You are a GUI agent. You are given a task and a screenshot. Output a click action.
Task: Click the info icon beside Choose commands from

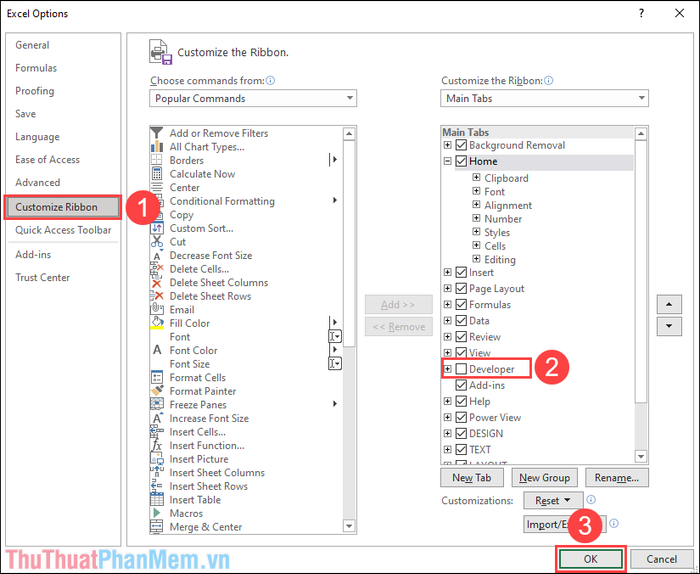point(271,80)
